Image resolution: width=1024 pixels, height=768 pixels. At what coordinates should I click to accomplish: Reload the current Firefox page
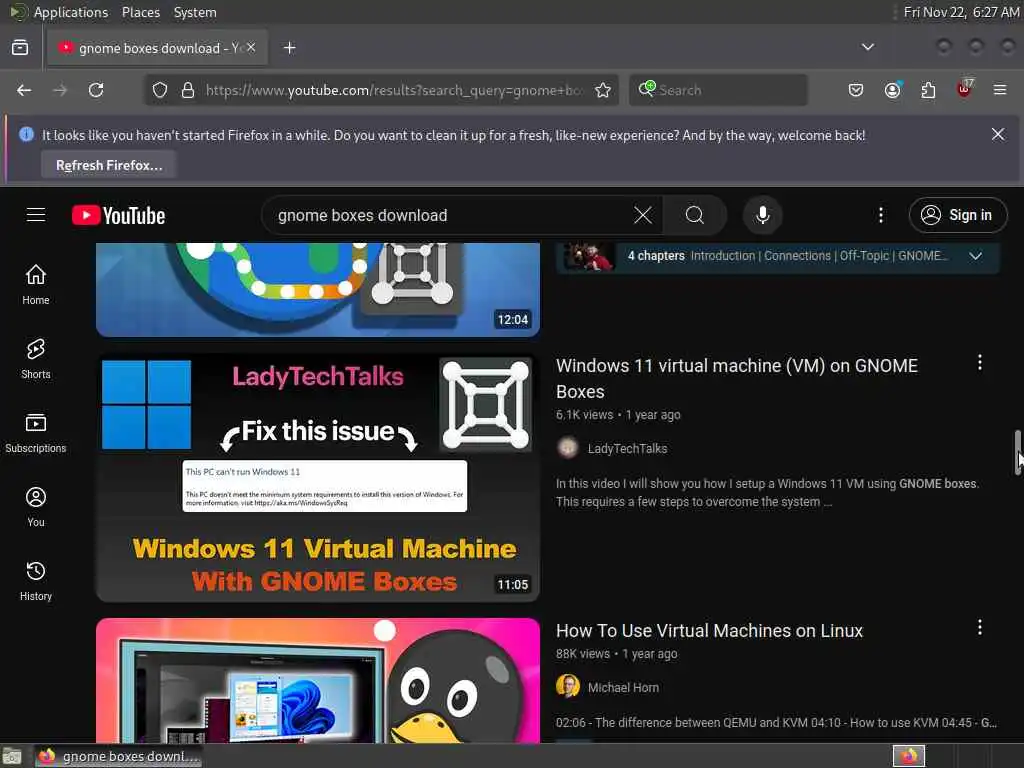tap(96, 90)
